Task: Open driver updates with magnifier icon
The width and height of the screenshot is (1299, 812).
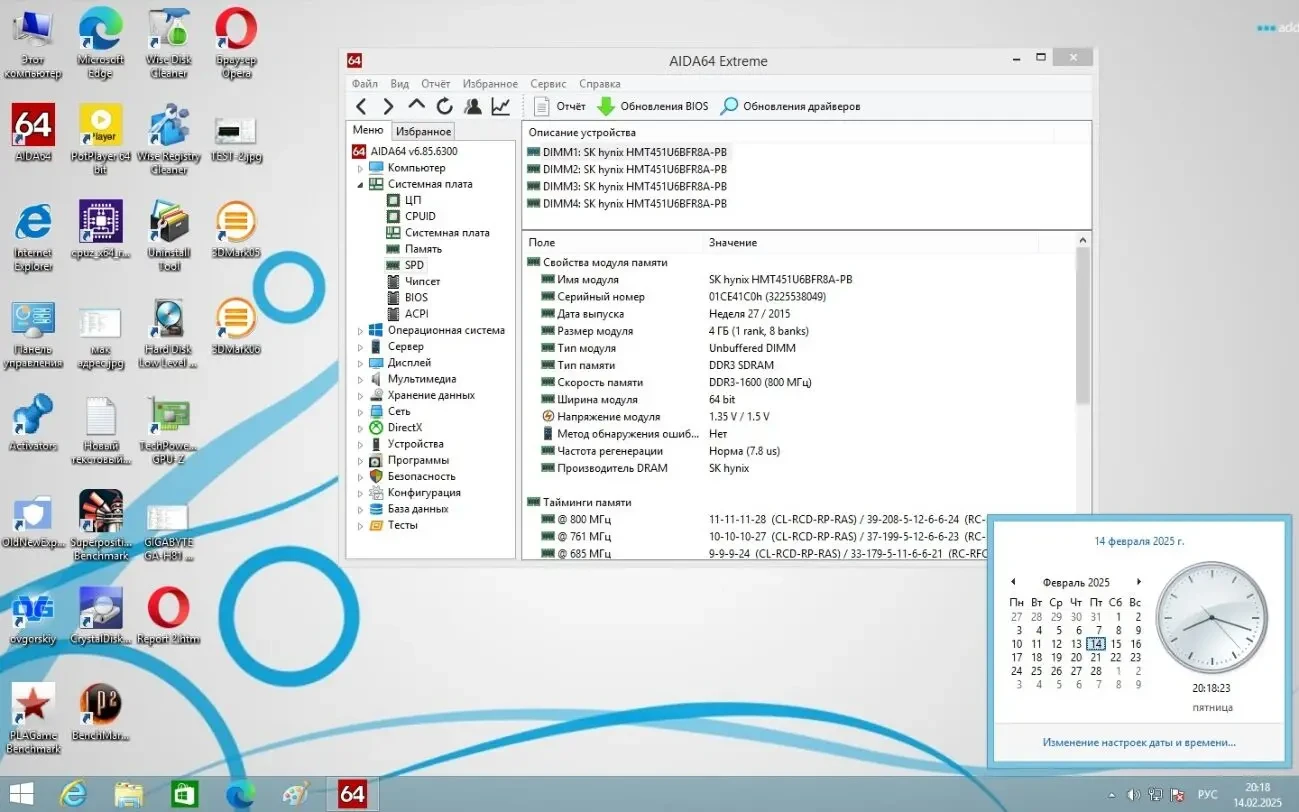Action: (x=790, y=106)
